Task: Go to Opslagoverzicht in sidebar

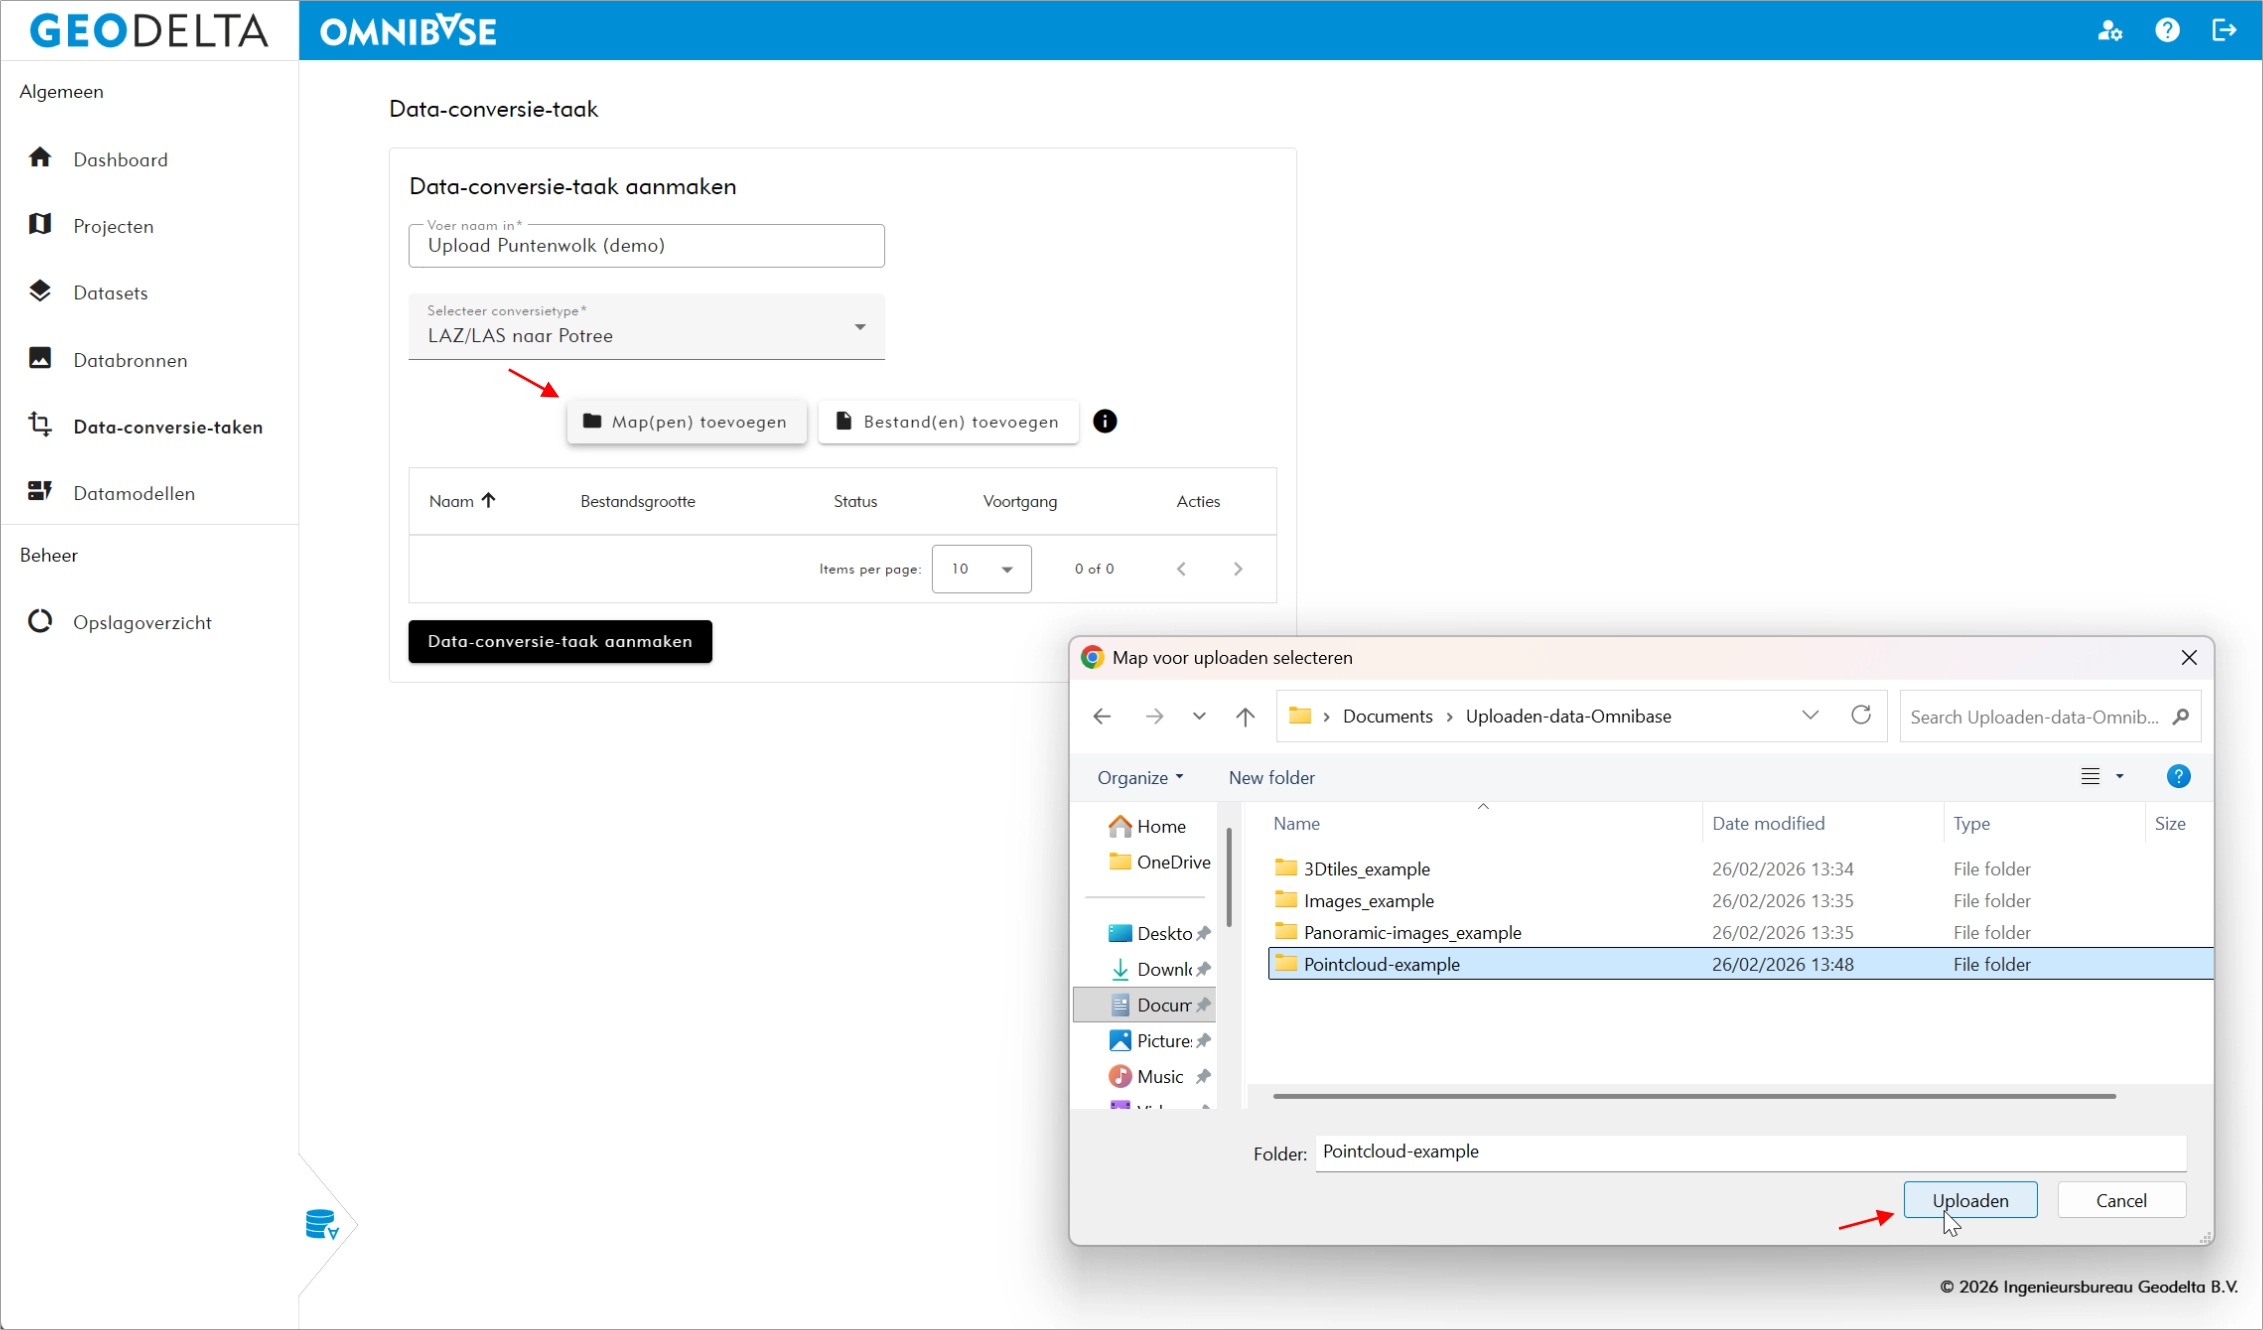Action: pyautogui.click(x=142, y=622)
